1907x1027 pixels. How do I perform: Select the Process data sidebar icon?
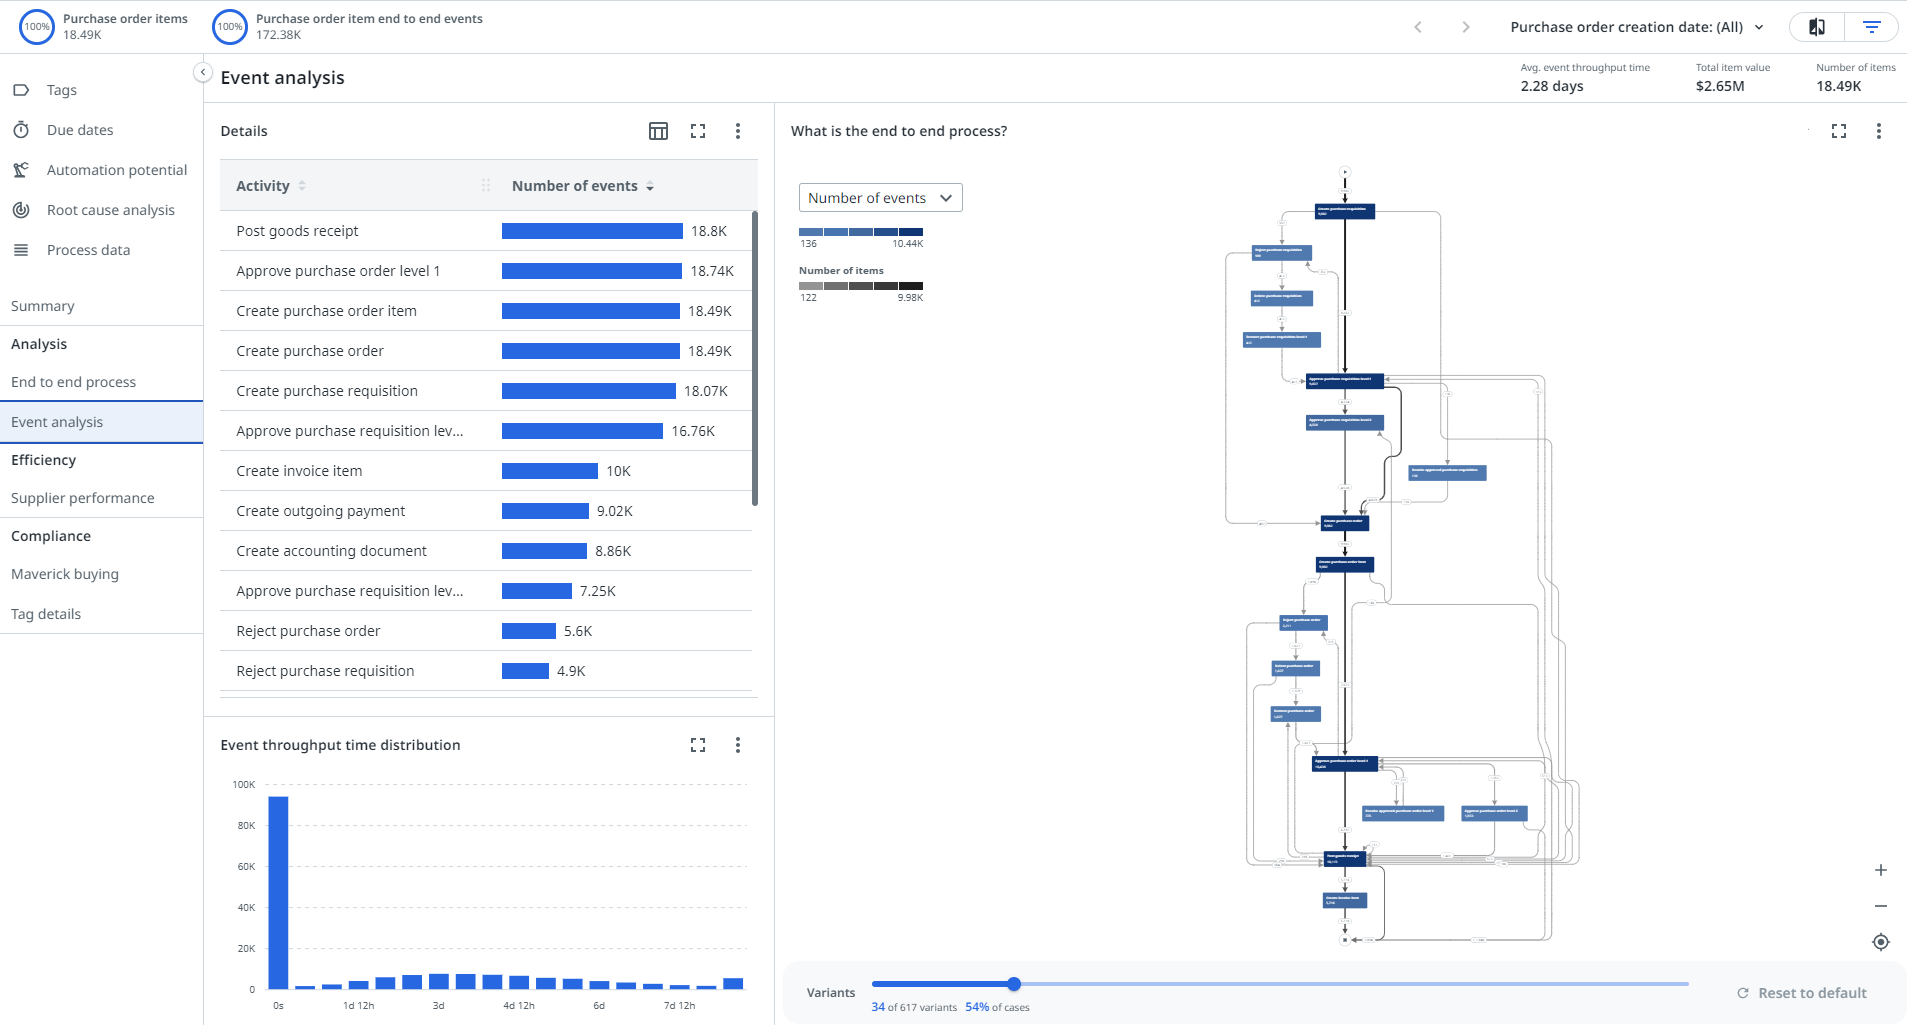pos(21,250)
